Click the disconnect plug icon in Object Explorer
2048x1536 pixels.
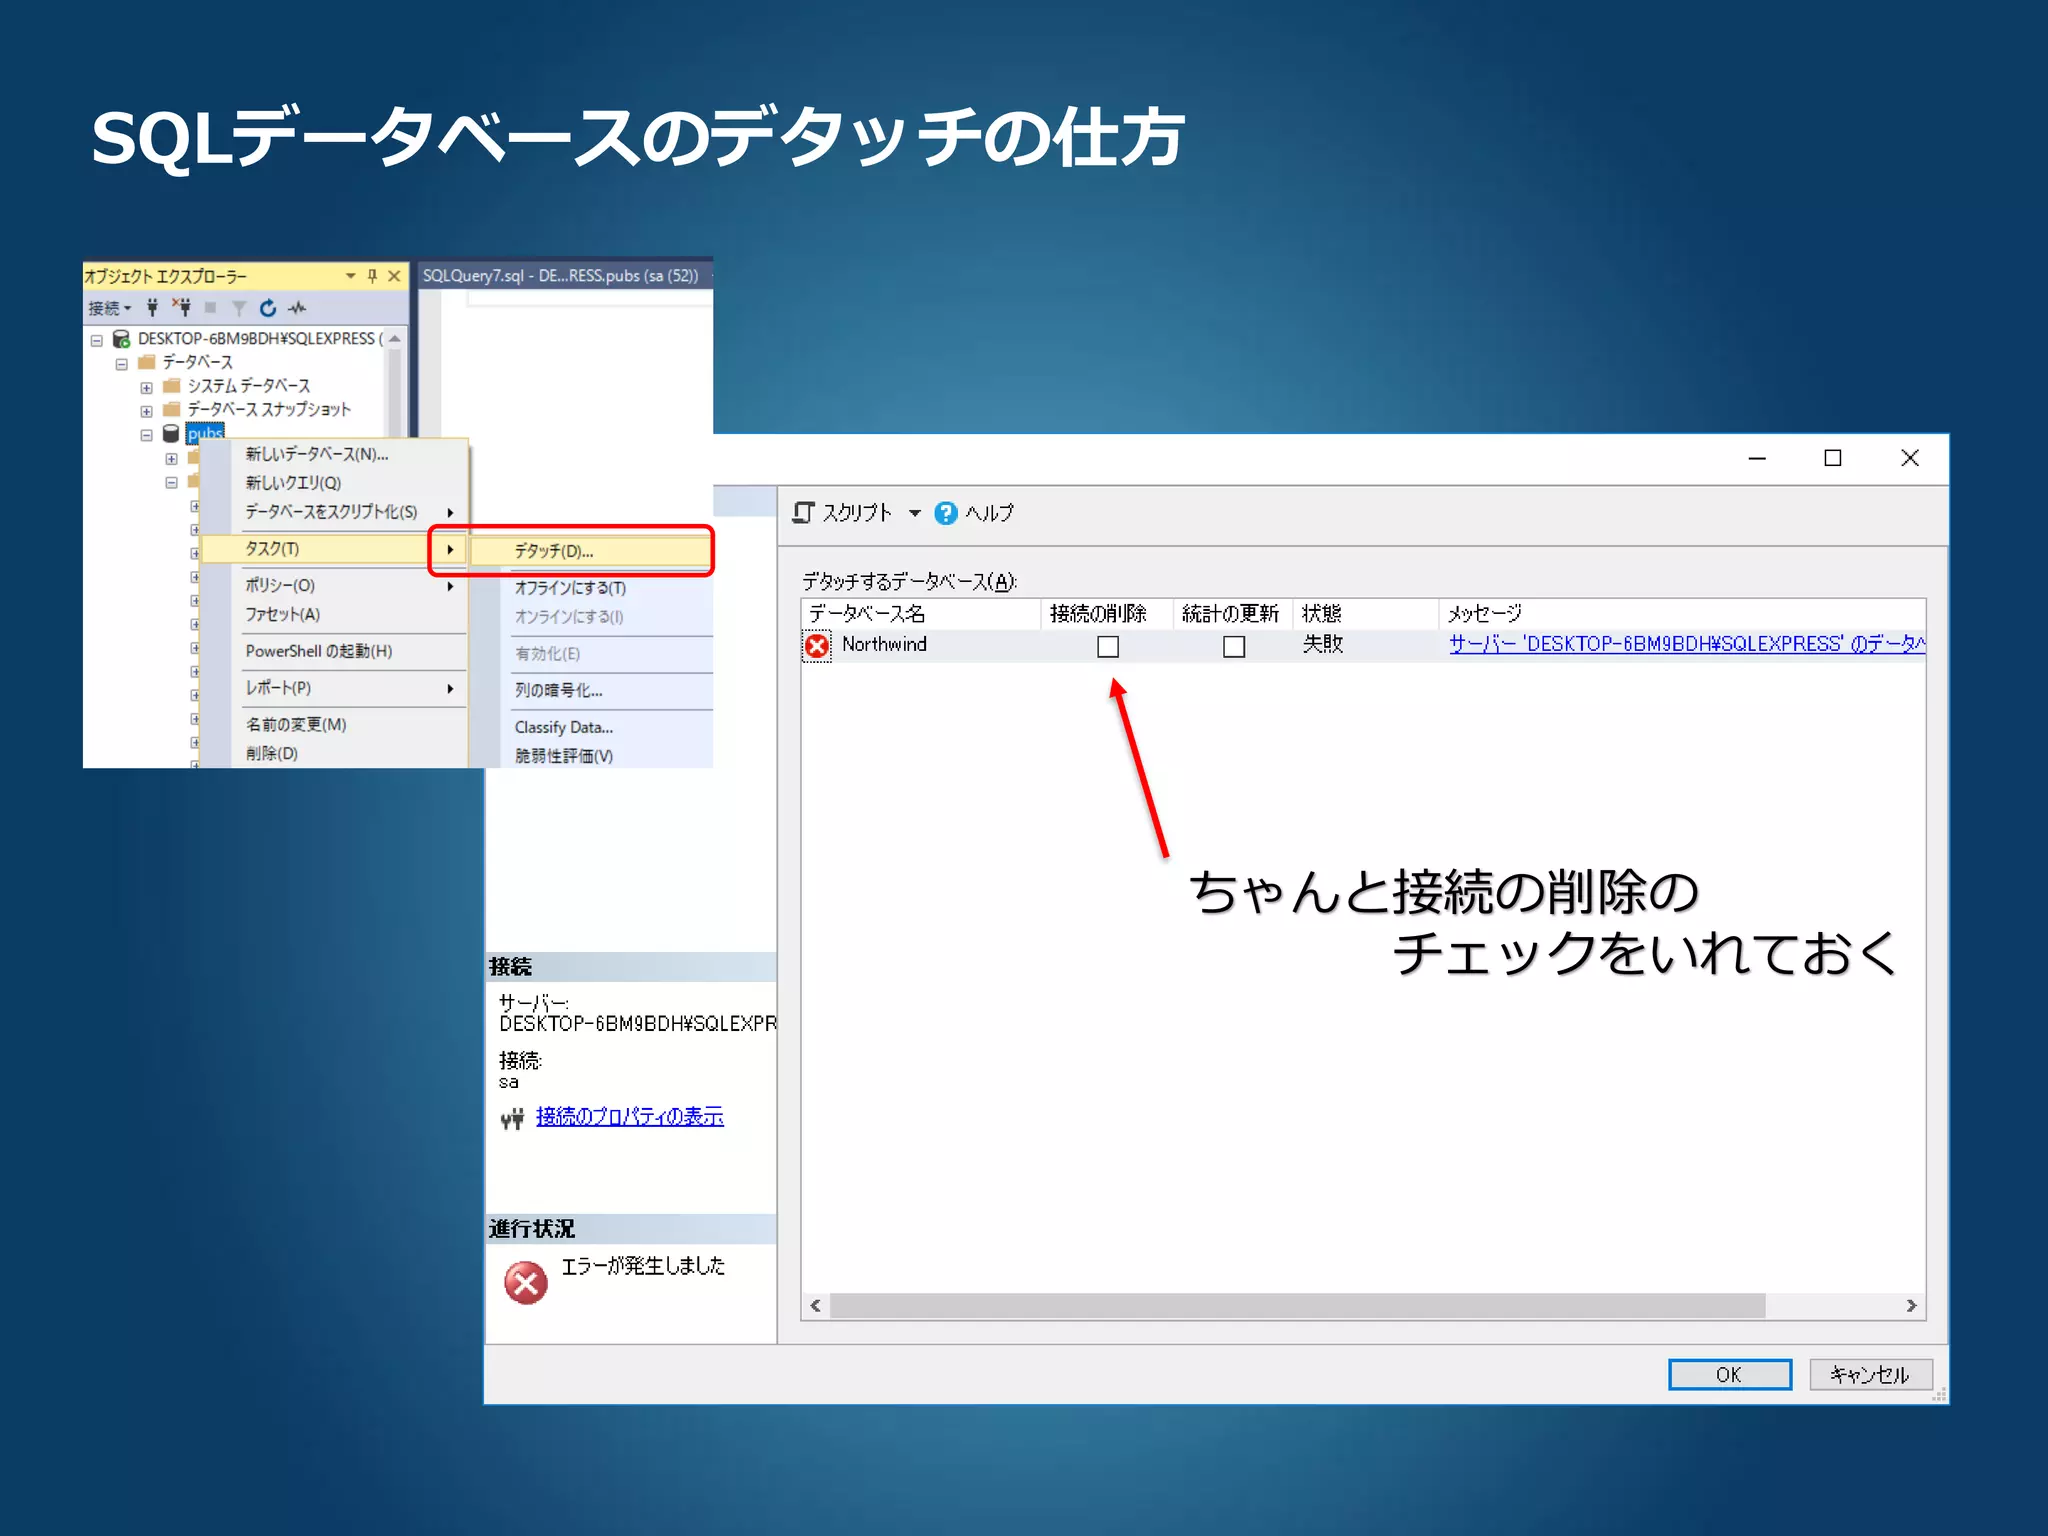[x=181, y=307]
